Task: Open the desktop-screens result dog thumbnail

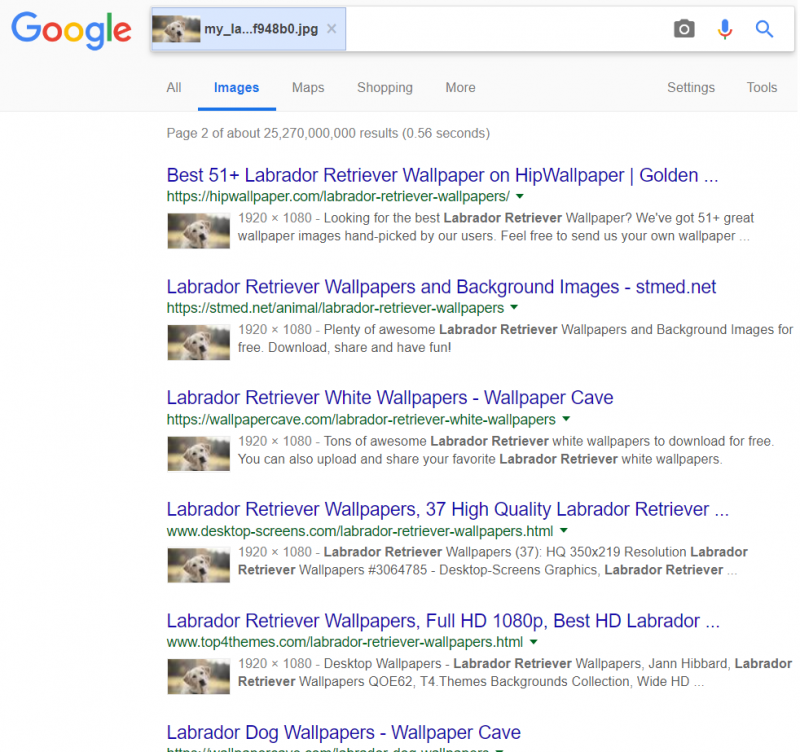Action: [x=198, y=565]
